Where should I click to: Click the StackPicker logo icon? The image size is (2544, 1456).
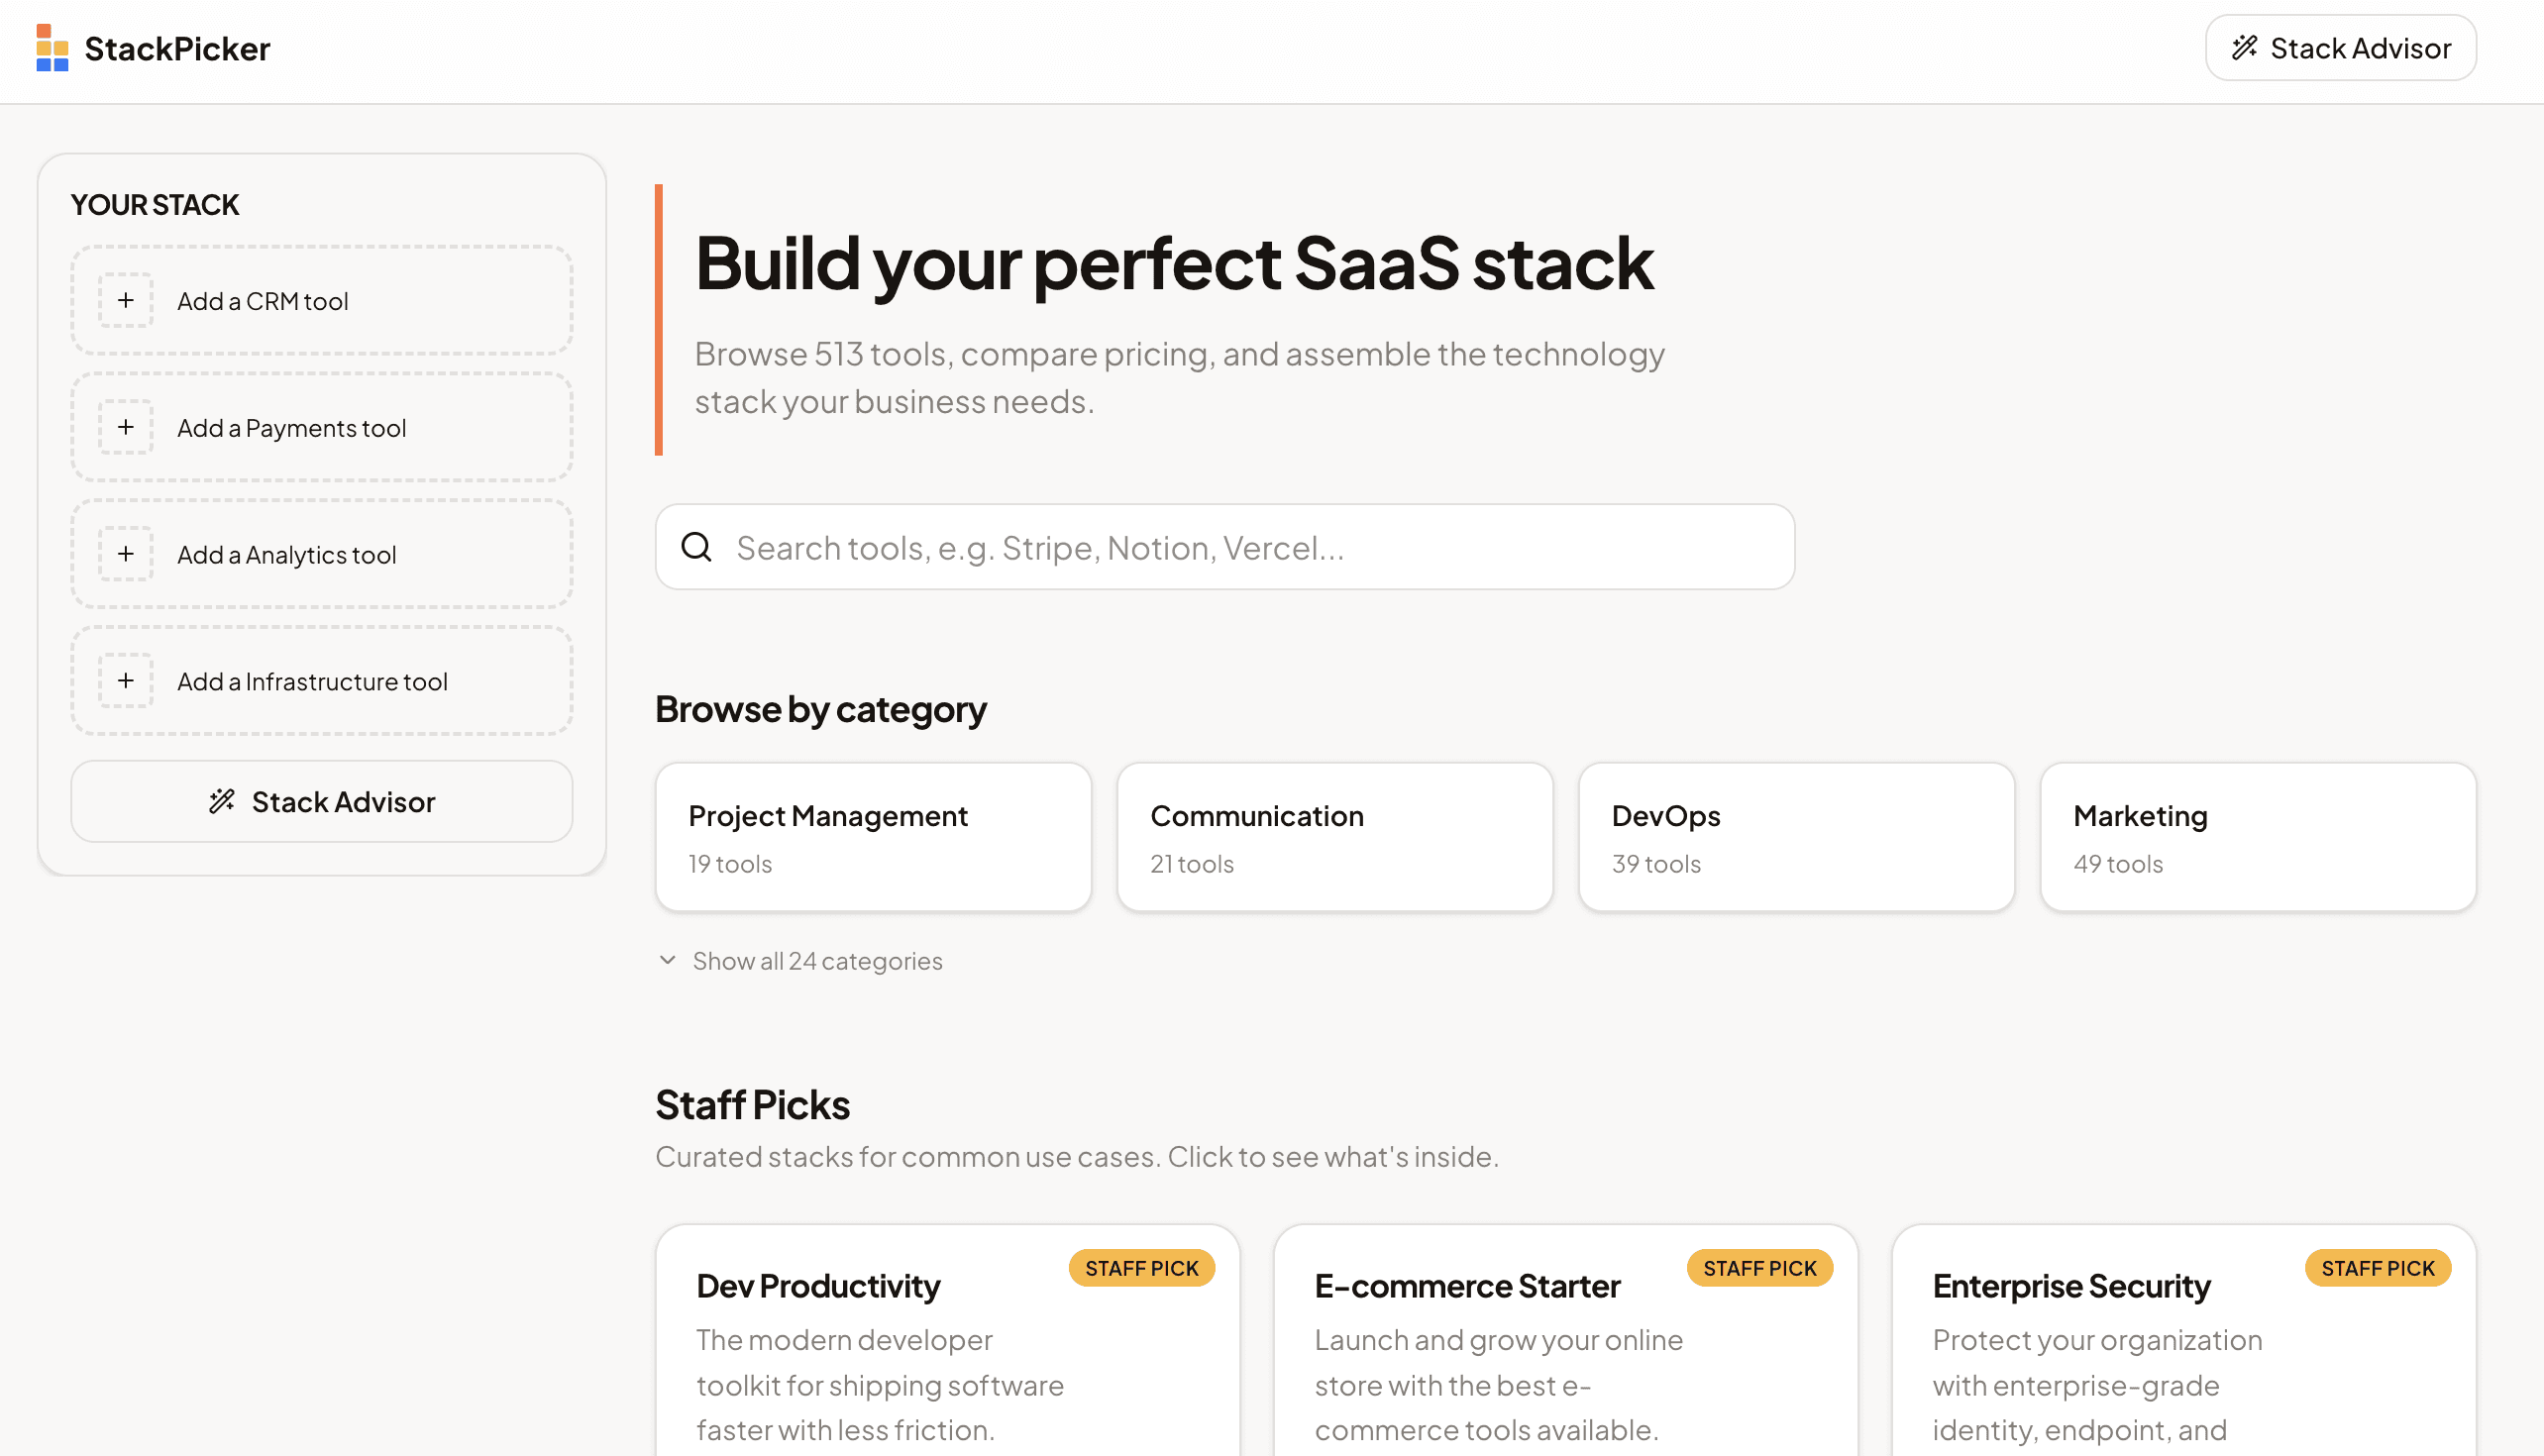pos(51,48)
